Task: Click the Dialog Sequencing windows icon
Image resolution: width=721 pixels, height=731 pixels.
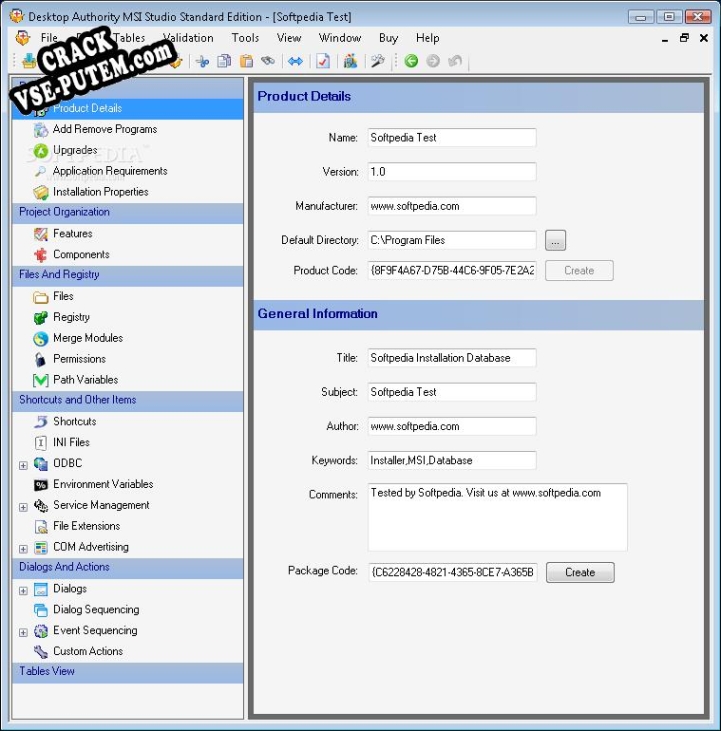Action: click(x=41, y=610)
